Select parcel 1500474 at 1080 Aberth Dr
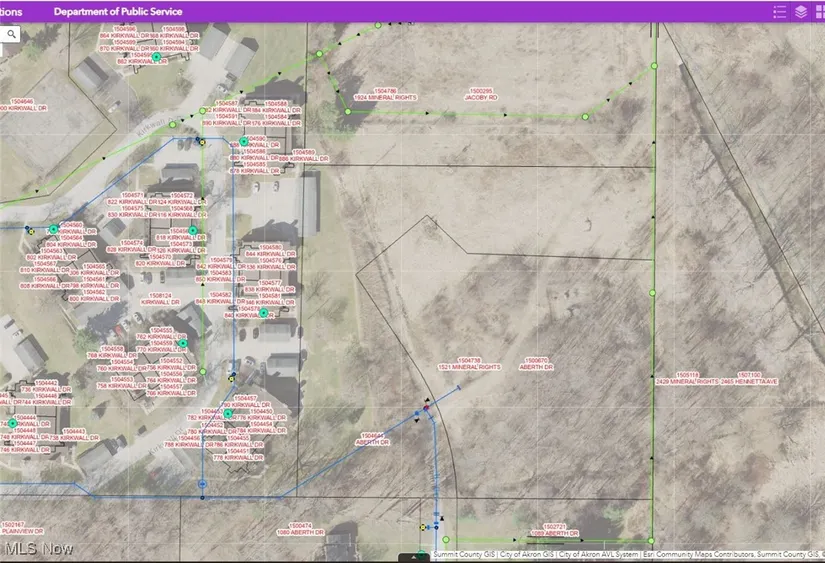 tap(300, 529)
